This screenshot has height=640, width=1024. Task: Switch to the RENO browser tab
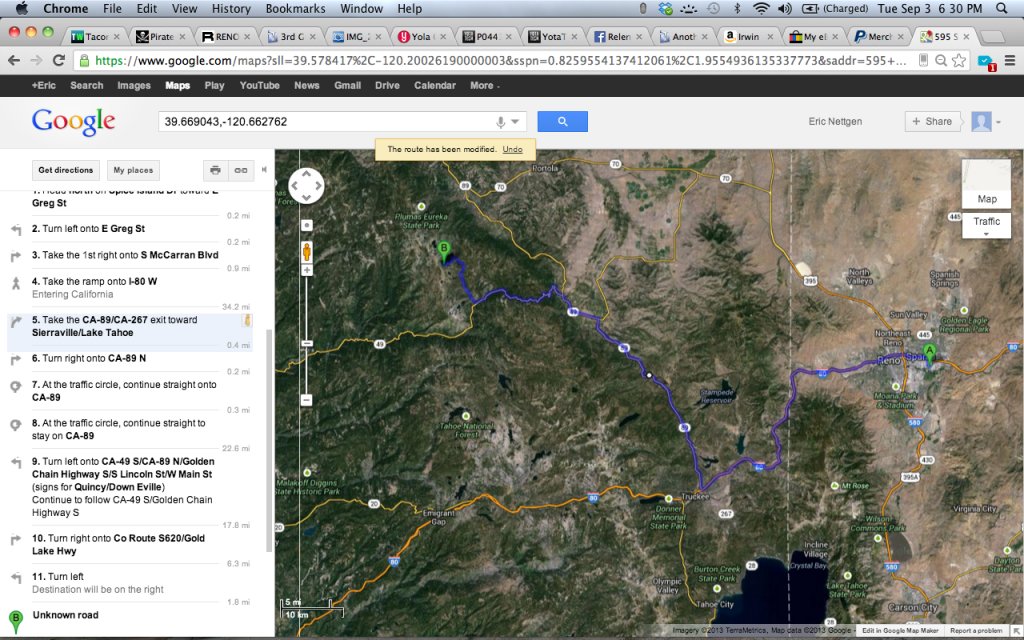coord(225,37)
